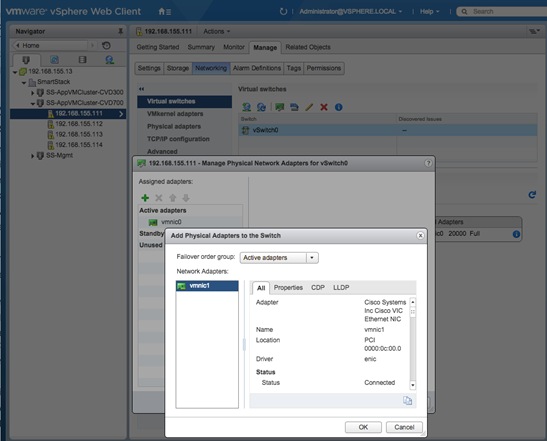Open the LLDP tab
This screenshot has width=547, height=441.
pos(341,287)
